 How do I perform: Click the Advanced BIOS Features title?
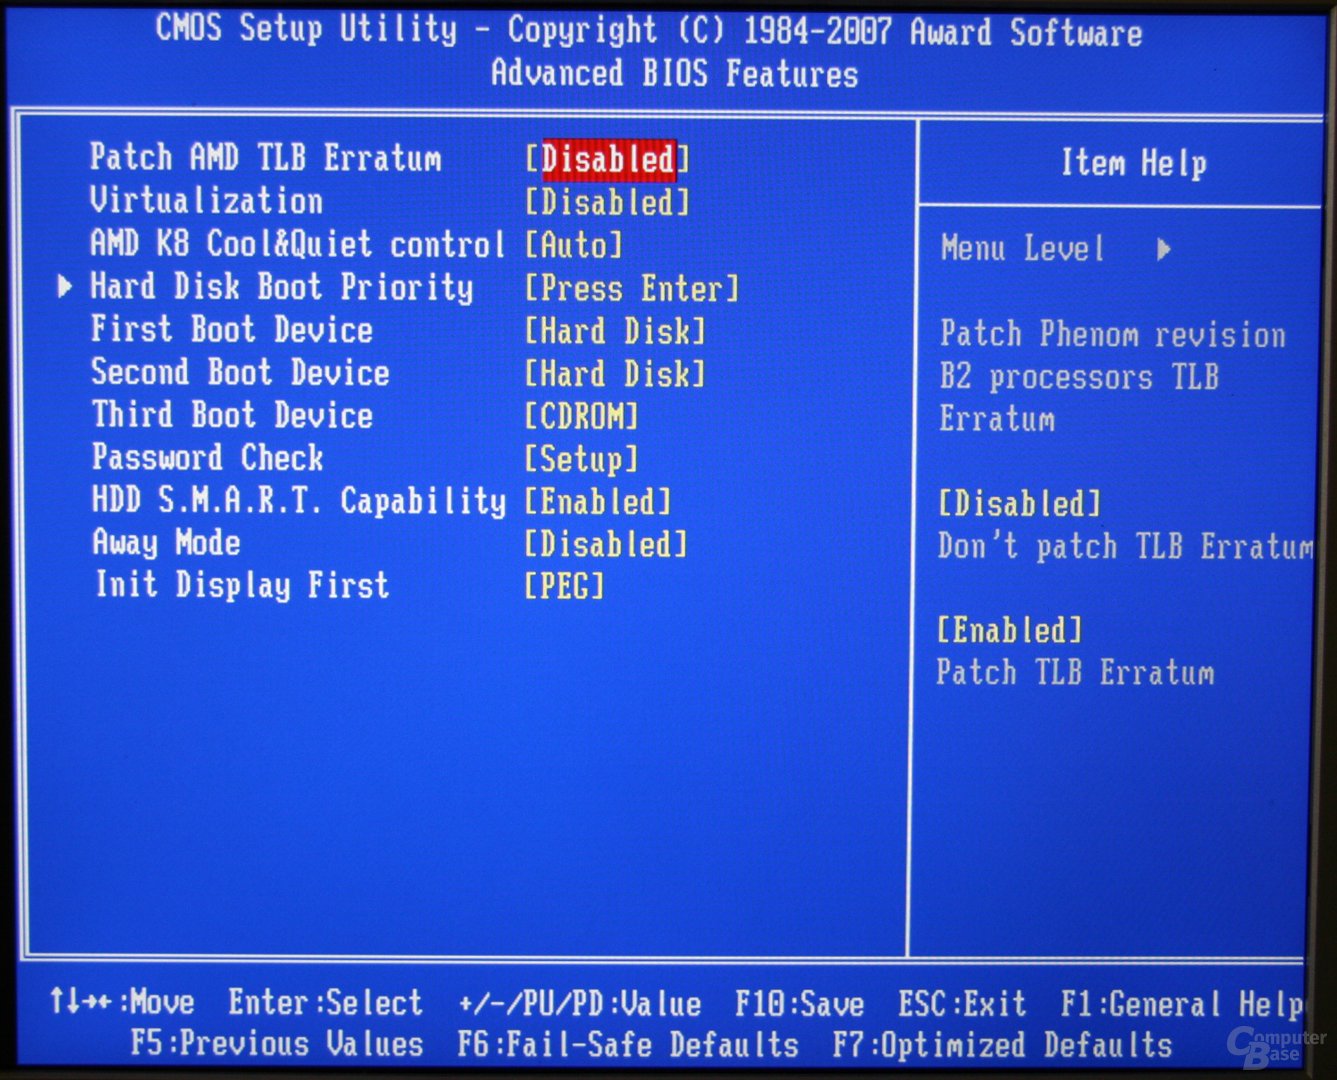(675, 73)
